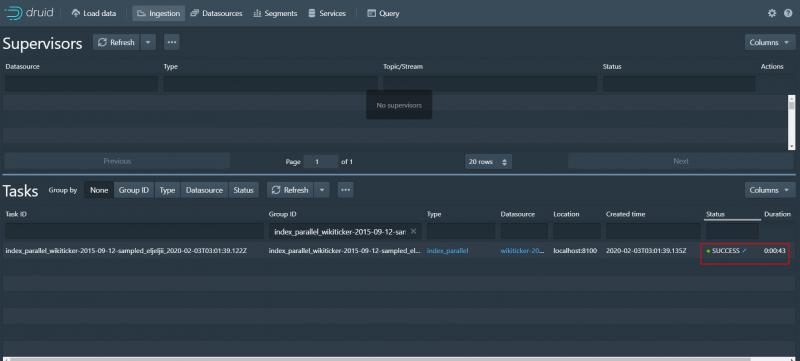Refresh the Tasks table
This screenshot has width=800, height=361.
coord(290,190)
